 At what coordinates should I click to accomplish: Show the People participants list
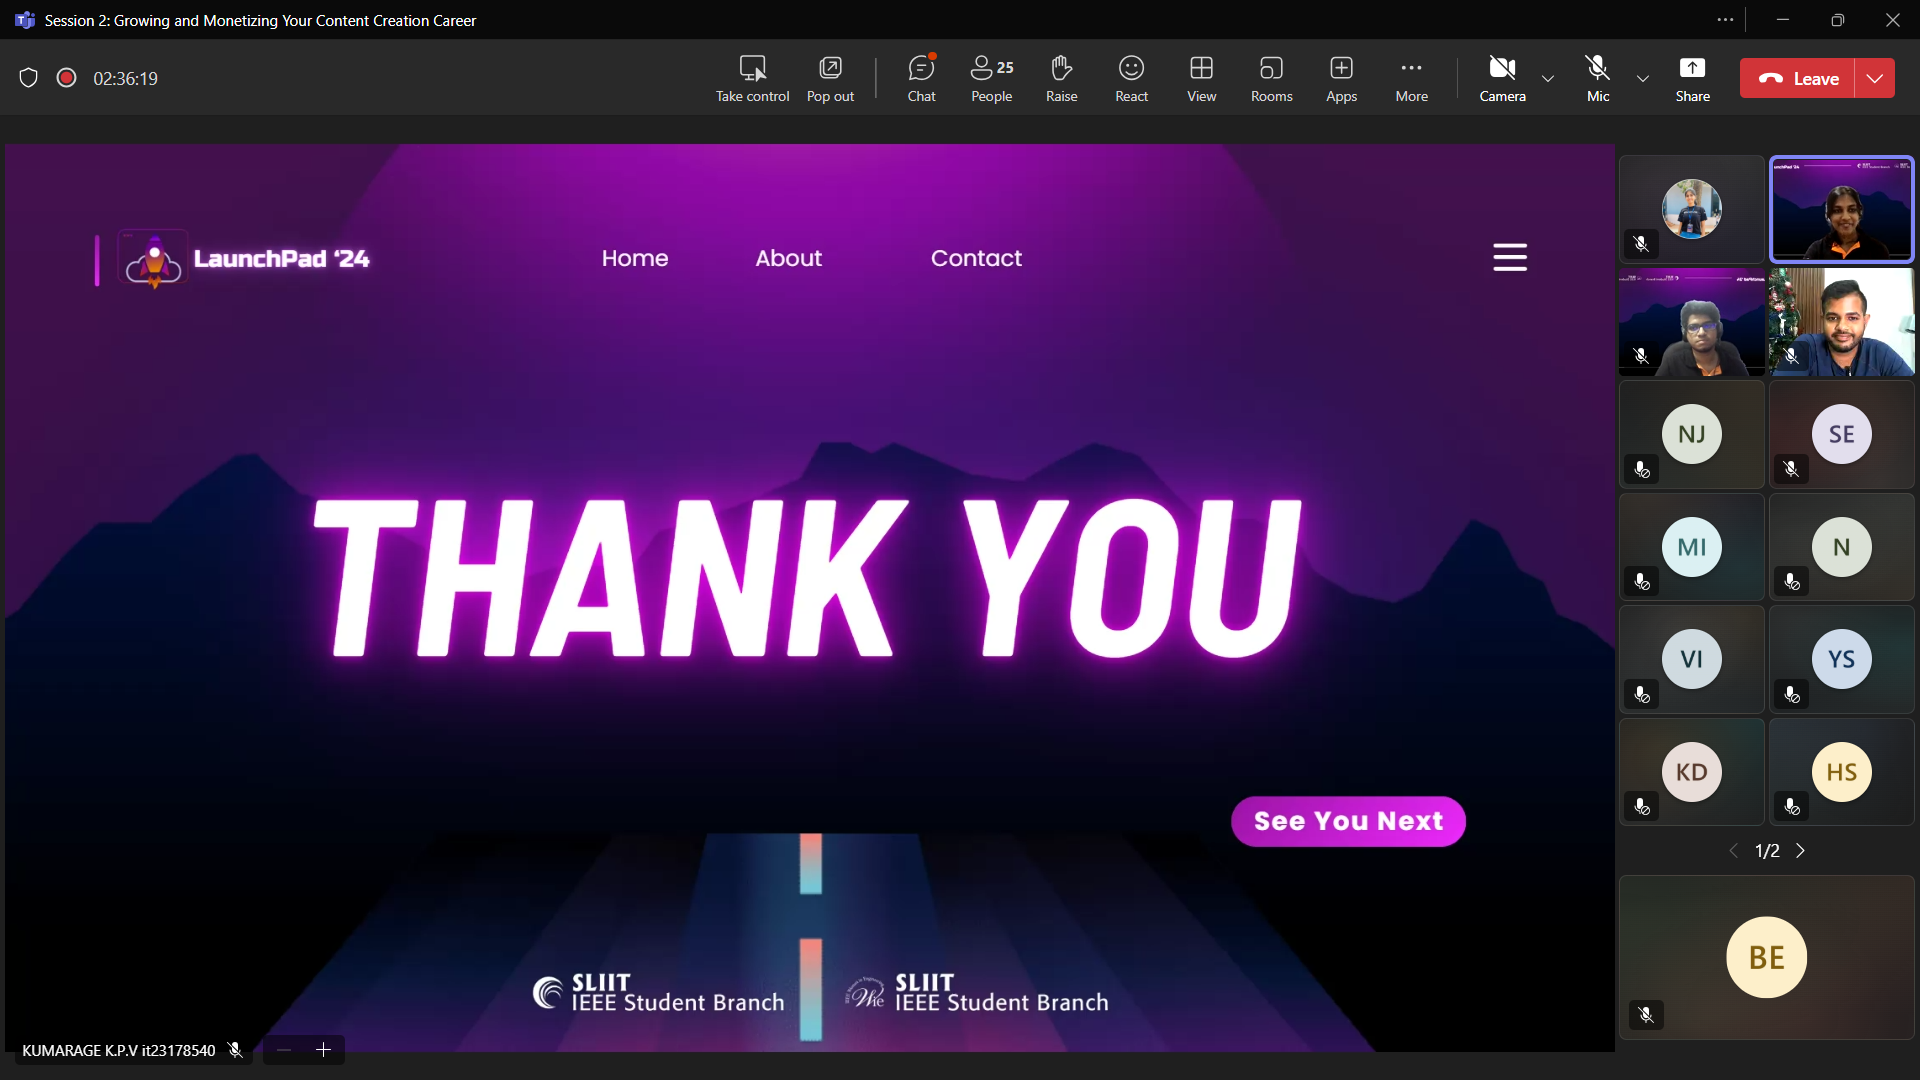pos(991,78)
